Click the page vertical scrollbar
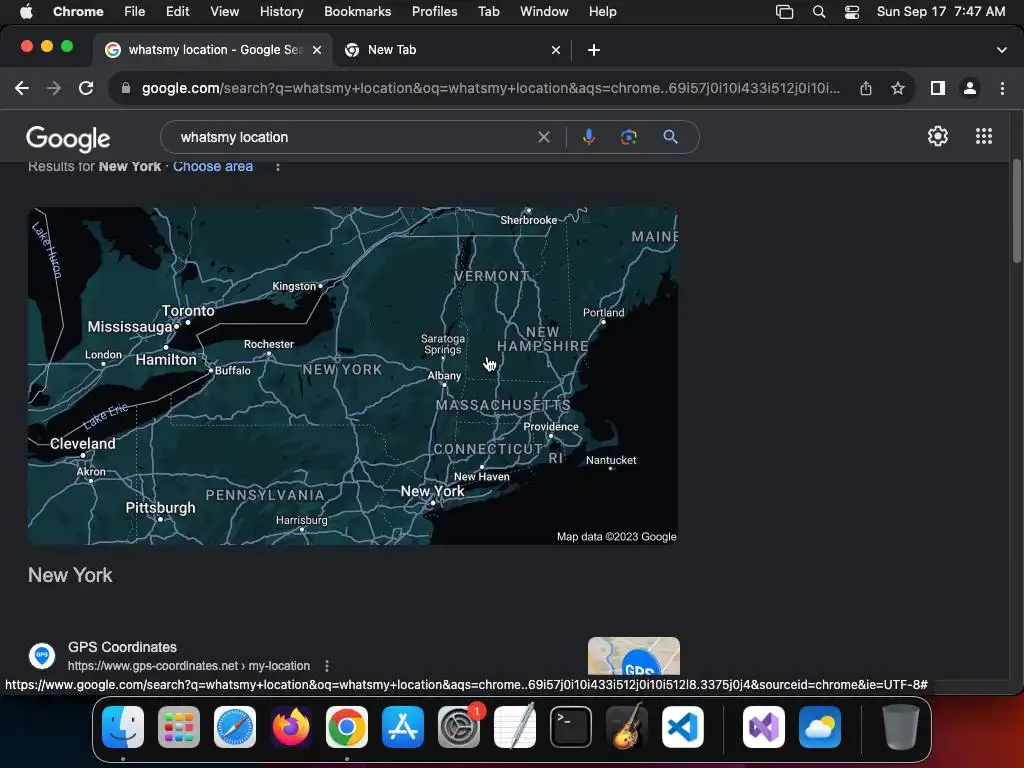Screen dimensions: 1024x768 (1016, 211)
